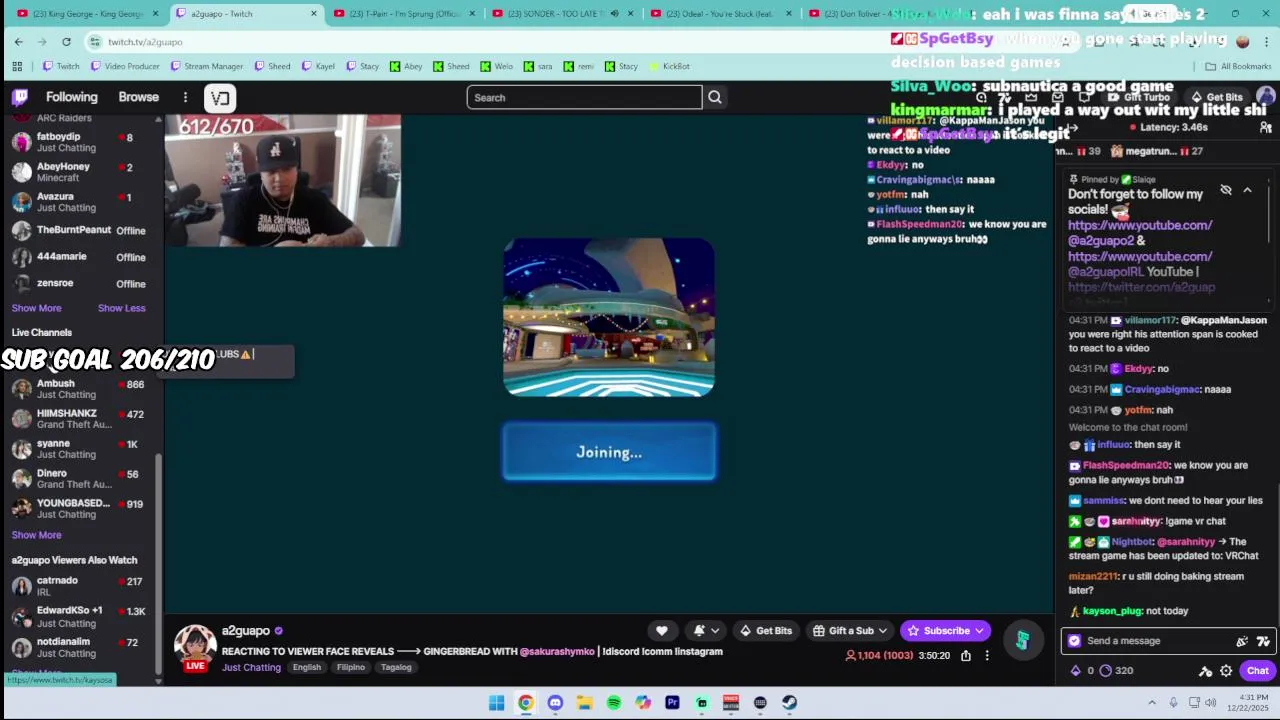Open Discord from the taskbar
1280x720 pixels.
555,703
